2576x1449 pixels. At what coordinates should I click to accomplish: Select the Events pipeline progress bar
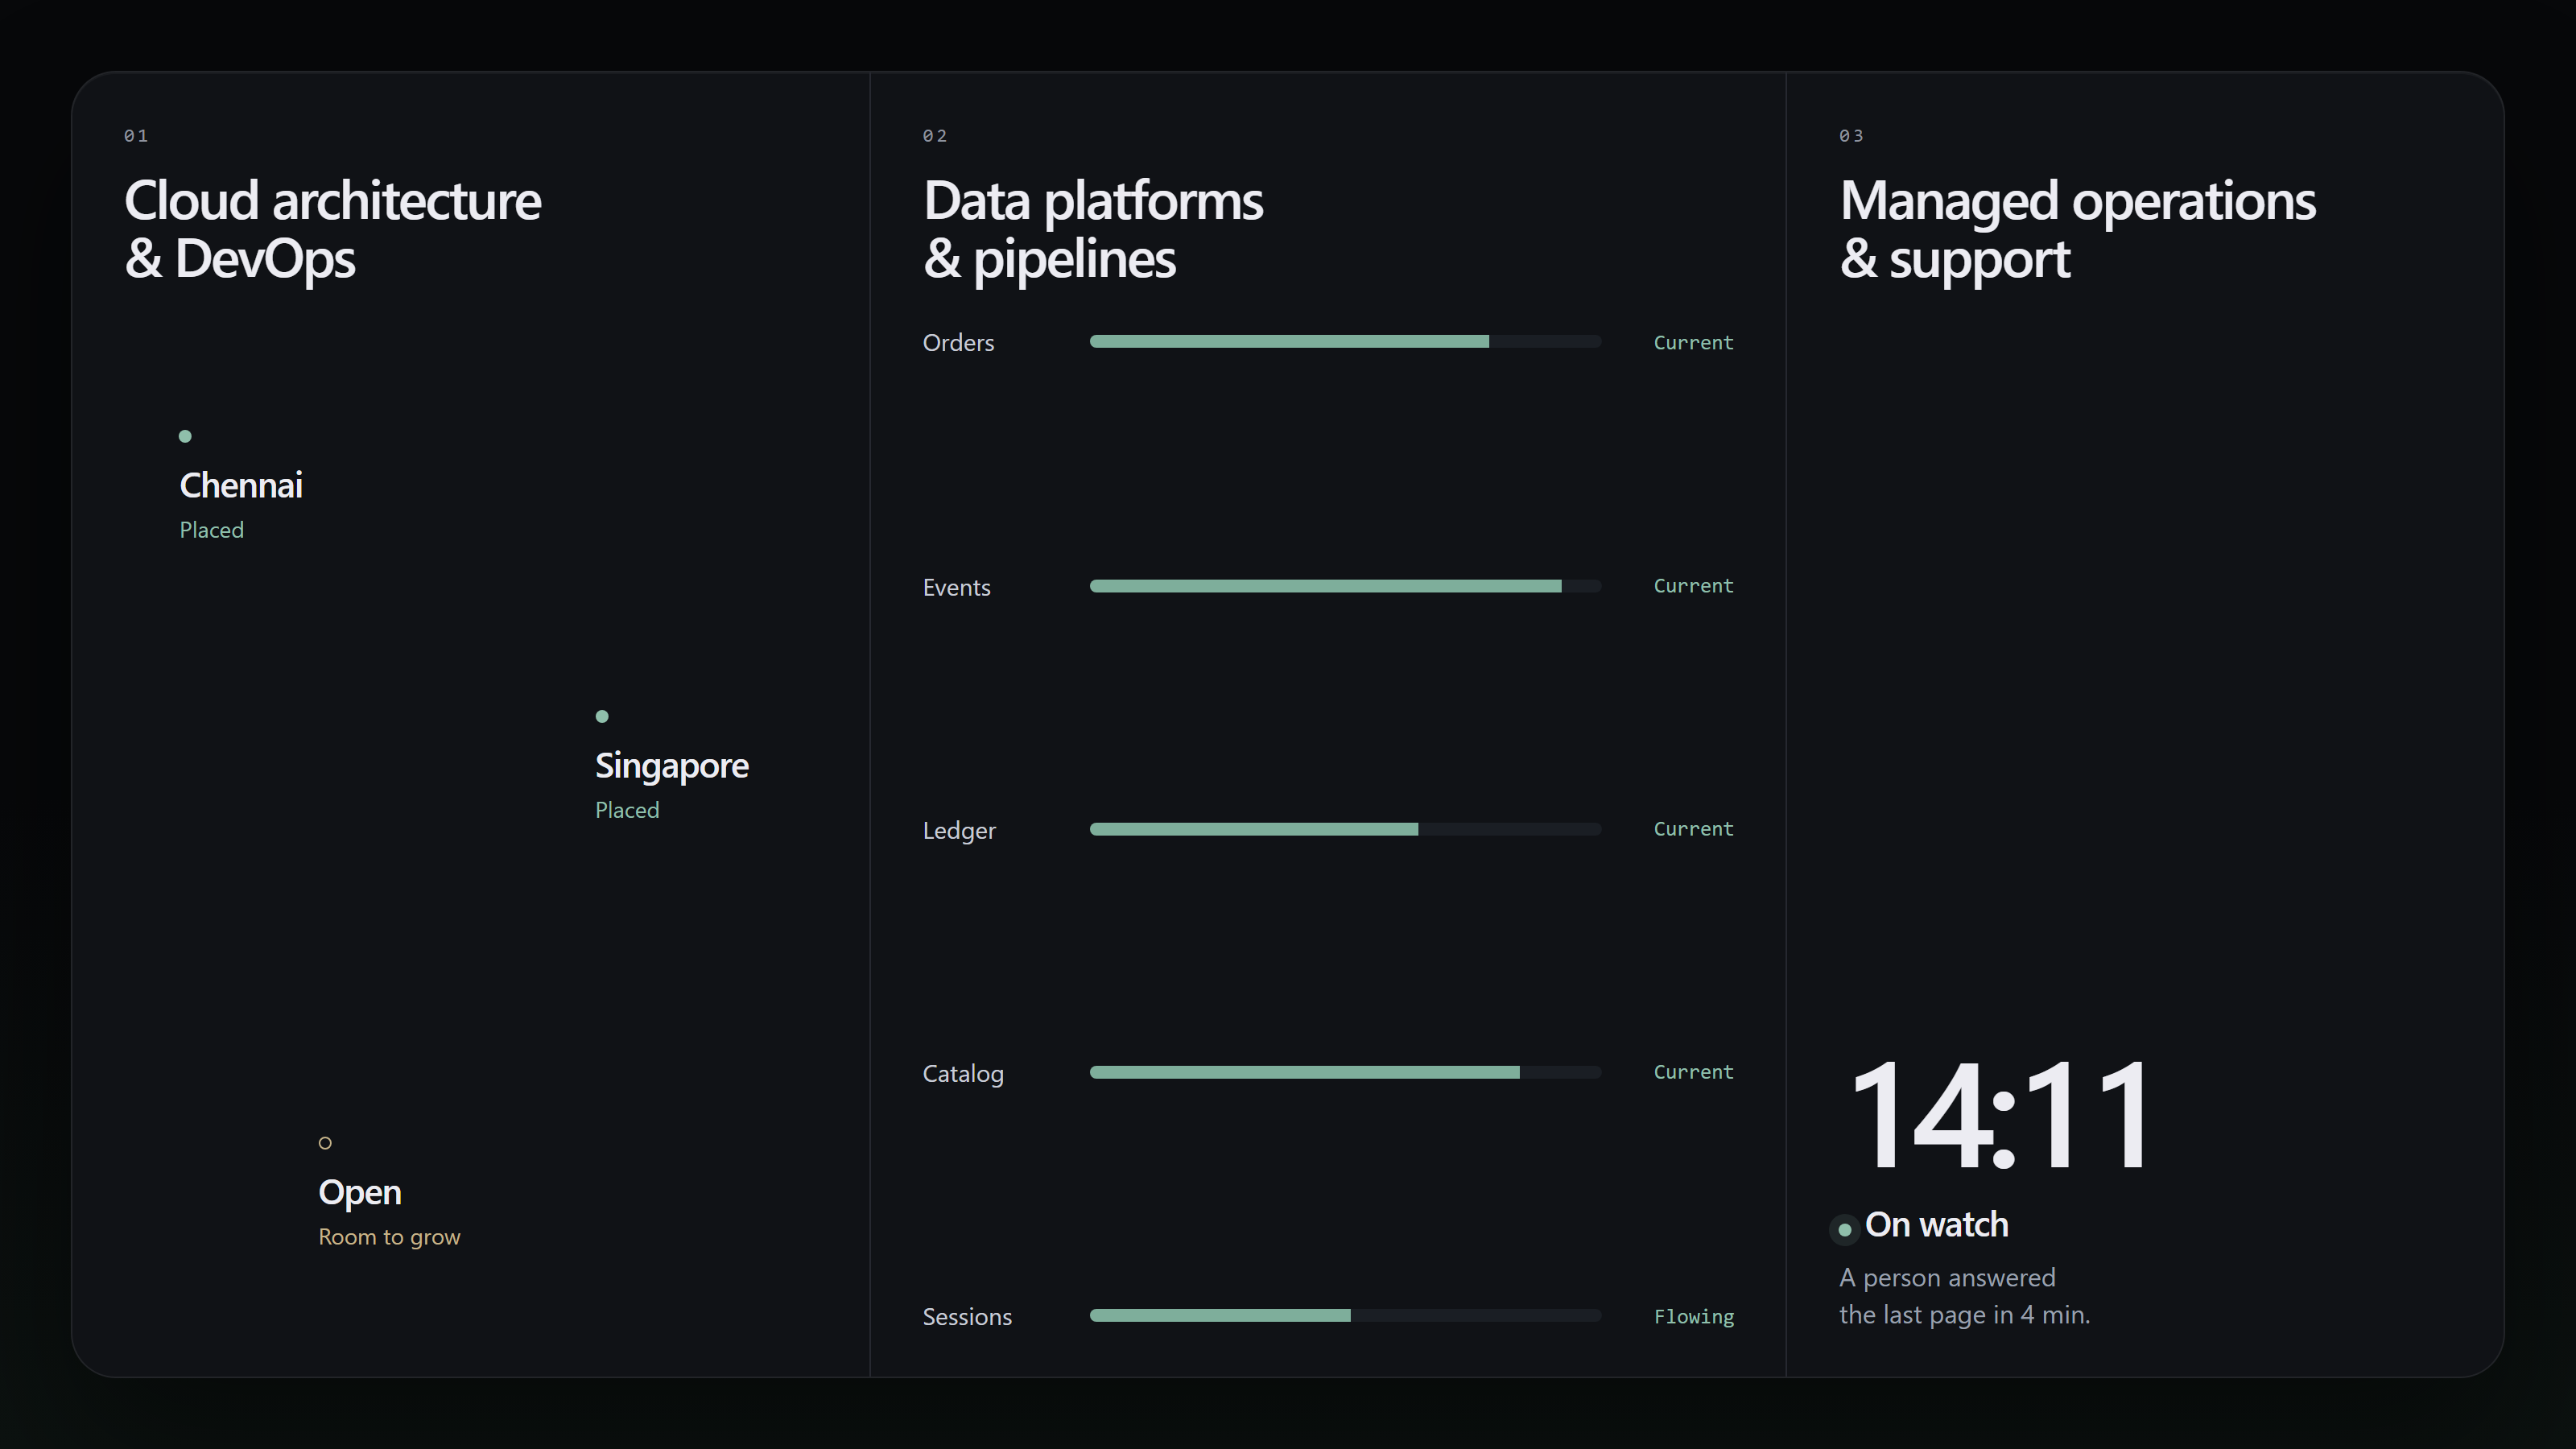click(x=1345, y=586)
